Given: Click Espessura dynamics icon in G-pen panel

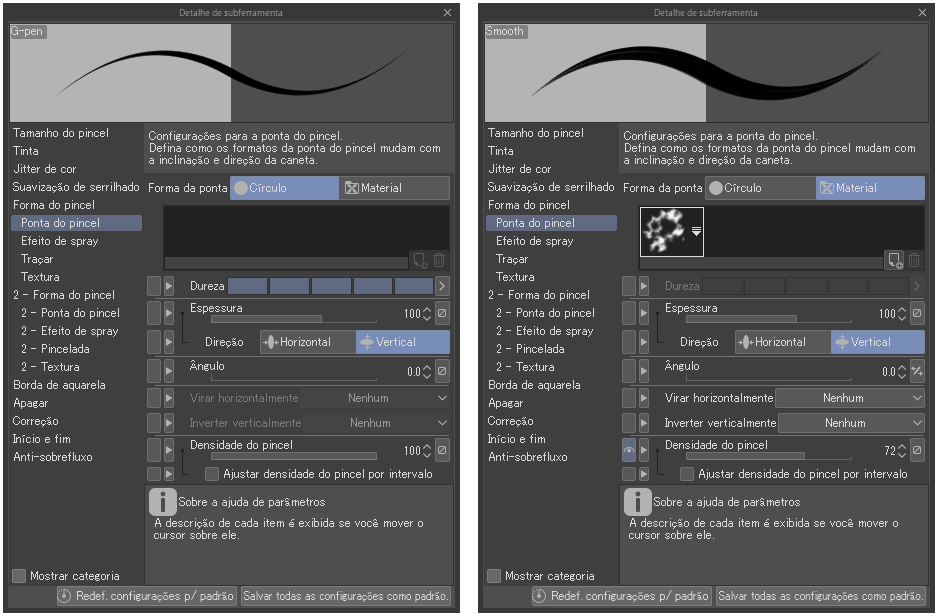Looking at the screenshot, I should 442,313.
